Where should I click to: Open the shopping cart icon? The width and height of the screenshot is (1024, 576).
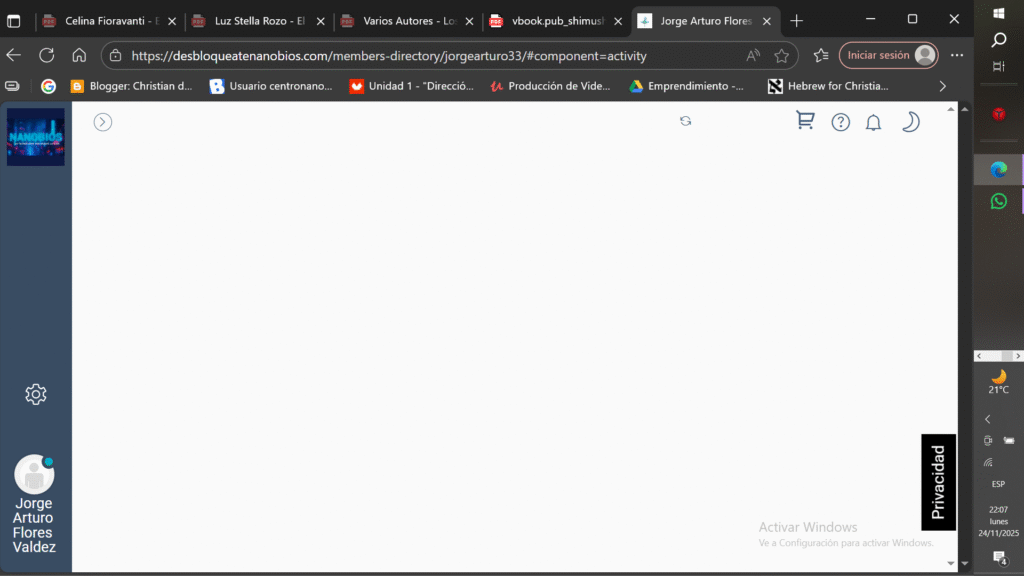point(804,121)
